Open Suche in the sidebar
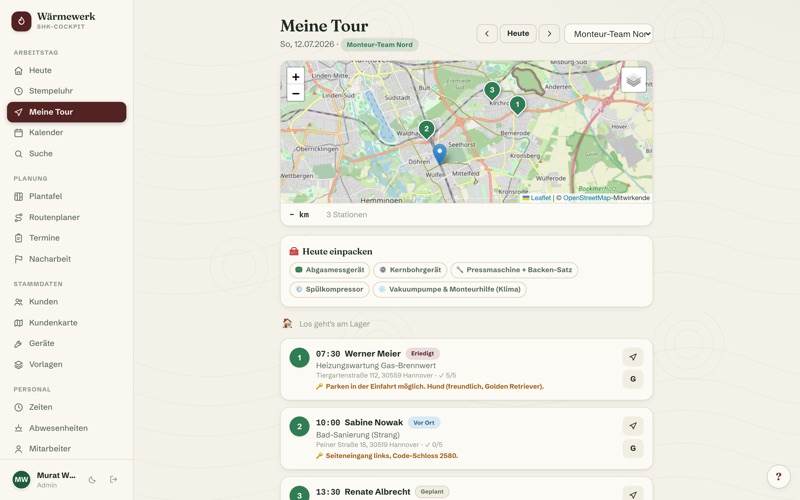Image resolution: width=800 pixels, height=500 pixels. pos(66,154)
